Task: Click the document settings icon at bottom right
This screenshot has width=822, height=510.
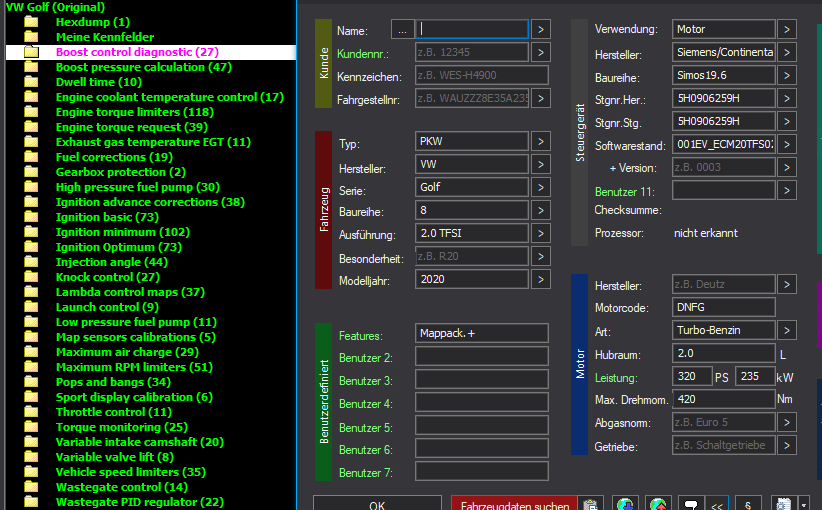Action: tap(784, 504)
